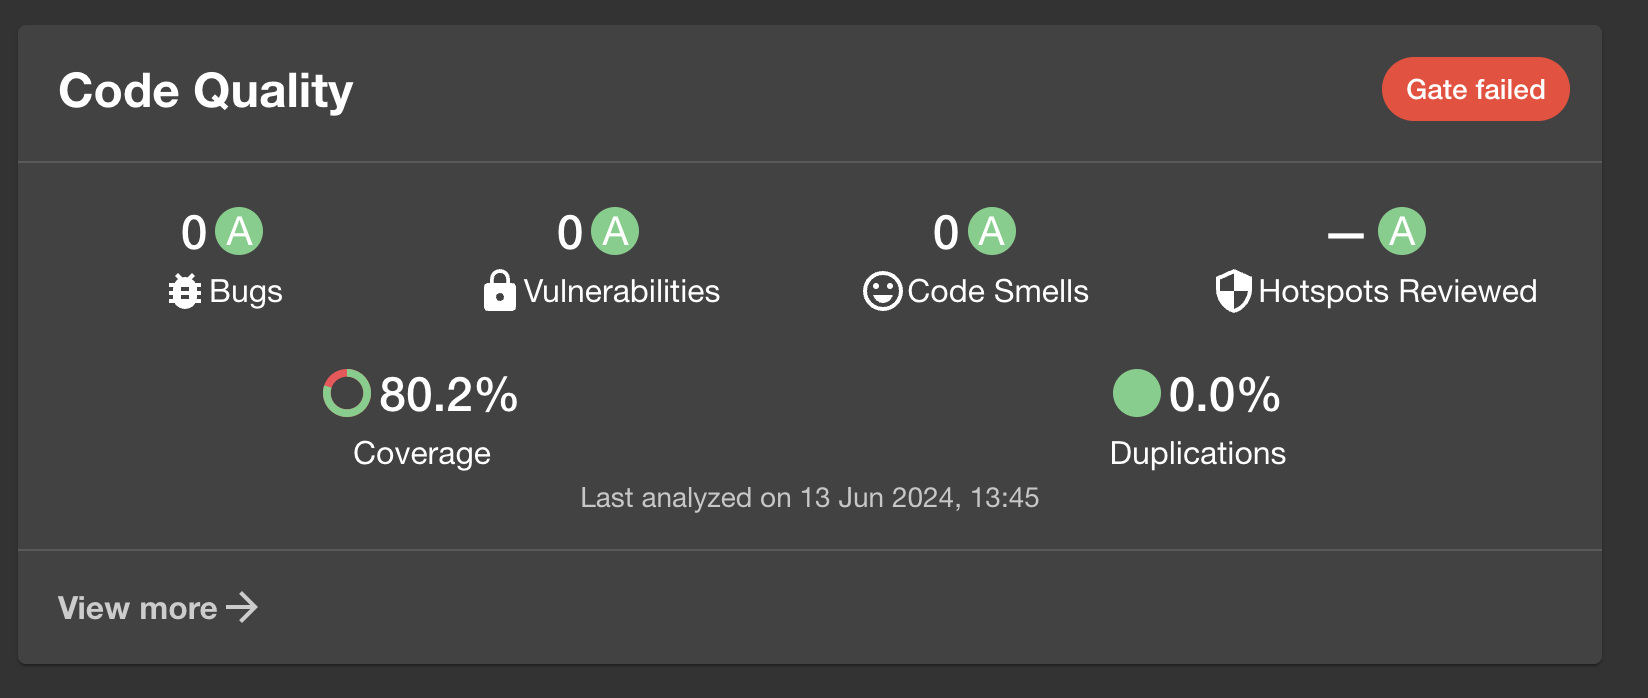Click the red Gate failed badge
The height and width of the screenshot is (698, 1648).
[x=1475, y=90]
